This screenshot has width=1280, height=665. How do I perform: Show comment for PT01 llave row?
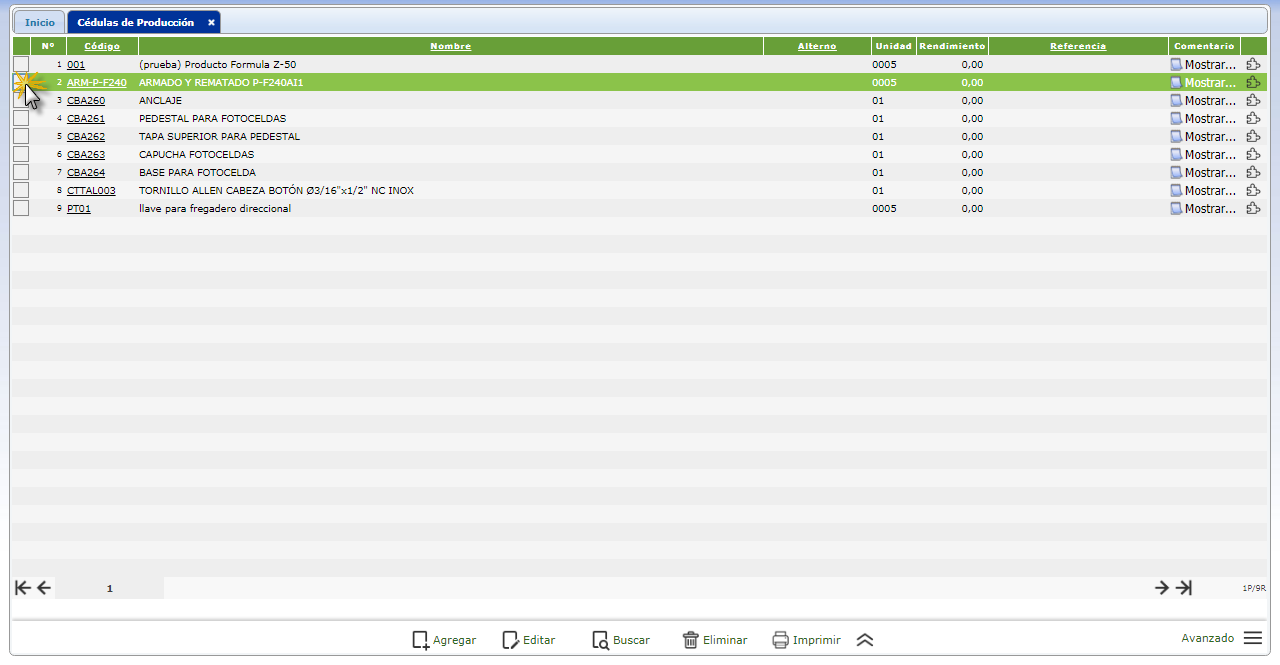click(1203, 208)
